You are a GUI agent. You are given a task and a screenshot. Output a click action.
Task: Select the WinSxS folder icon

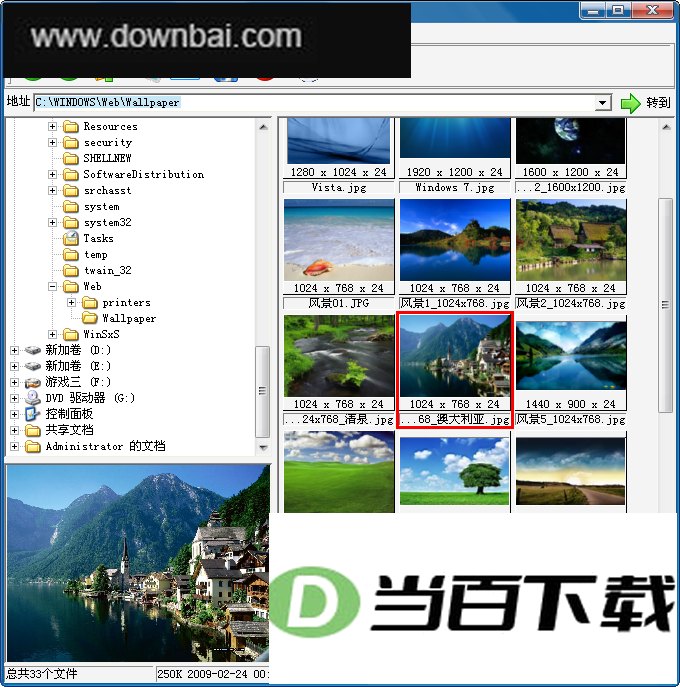click(71, 334)
